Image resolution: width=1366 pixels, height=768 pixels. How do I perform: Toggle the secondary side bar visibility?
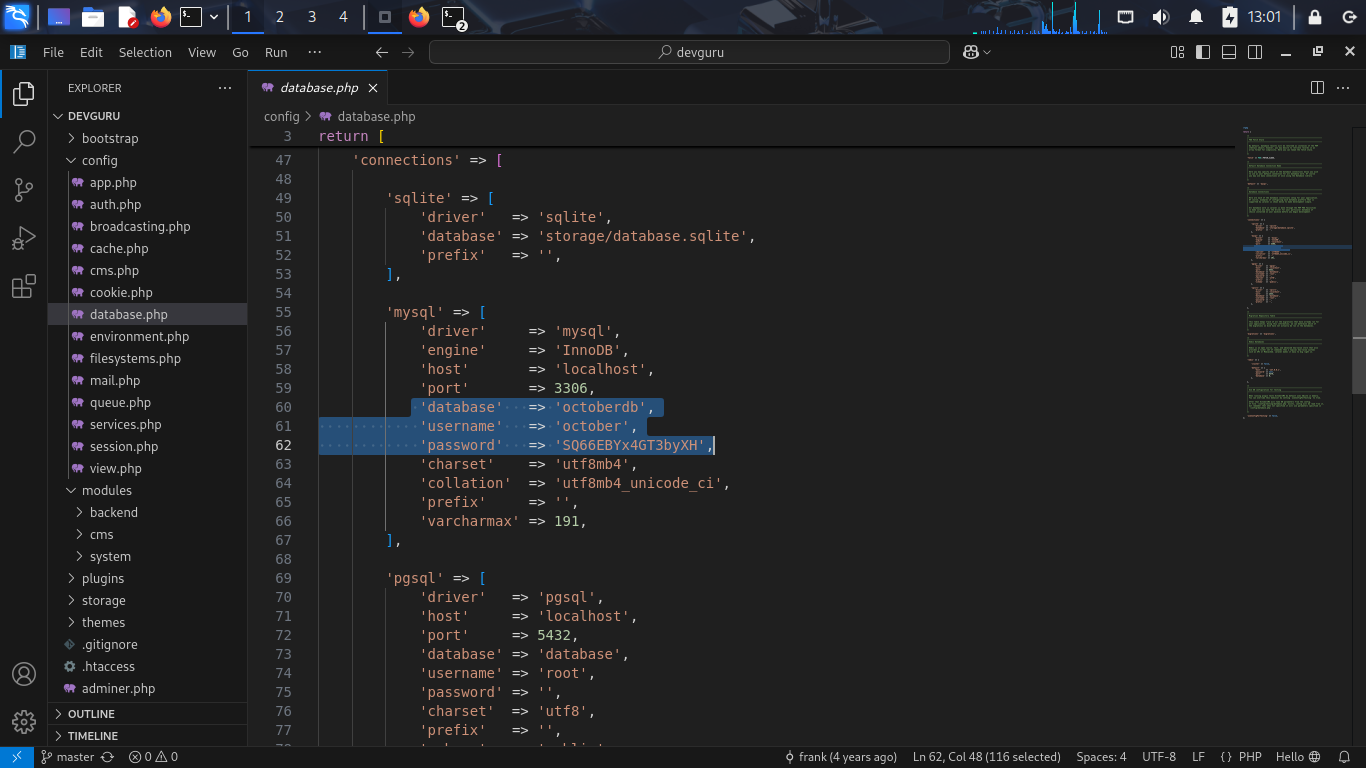(x=1255, y=53)
